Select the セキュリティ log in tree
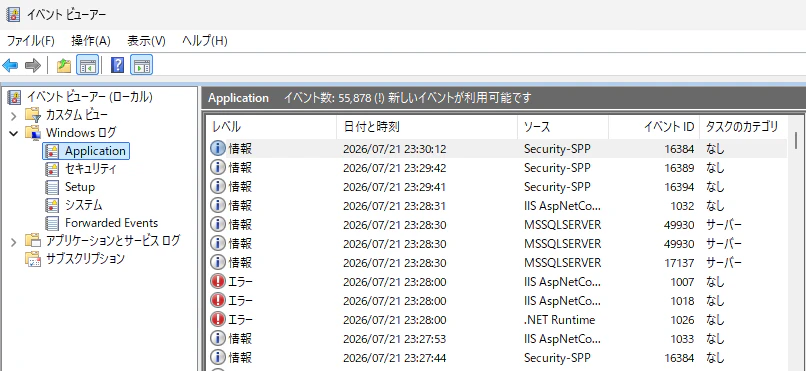806x371 pixels. click(x=90, y=169)
